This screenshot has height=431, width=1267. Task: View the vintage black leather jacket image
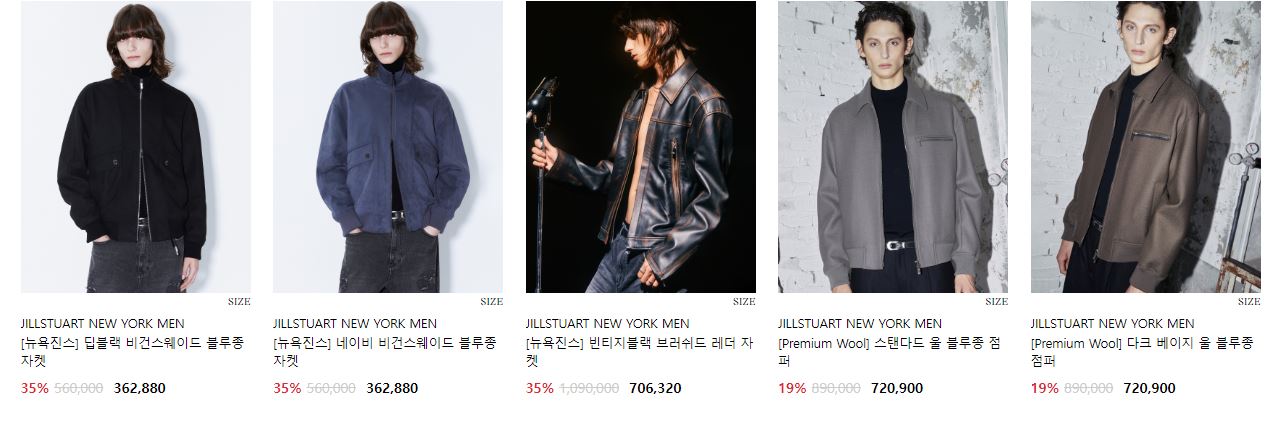pos(641,147)
